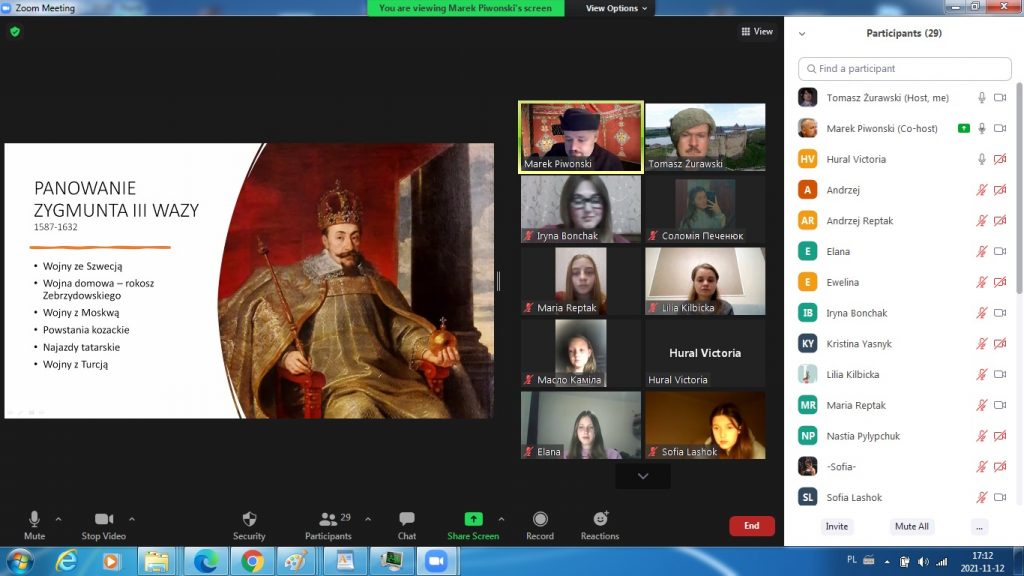
Task: Open the Reactions menu
Action: tap(600, 519)
